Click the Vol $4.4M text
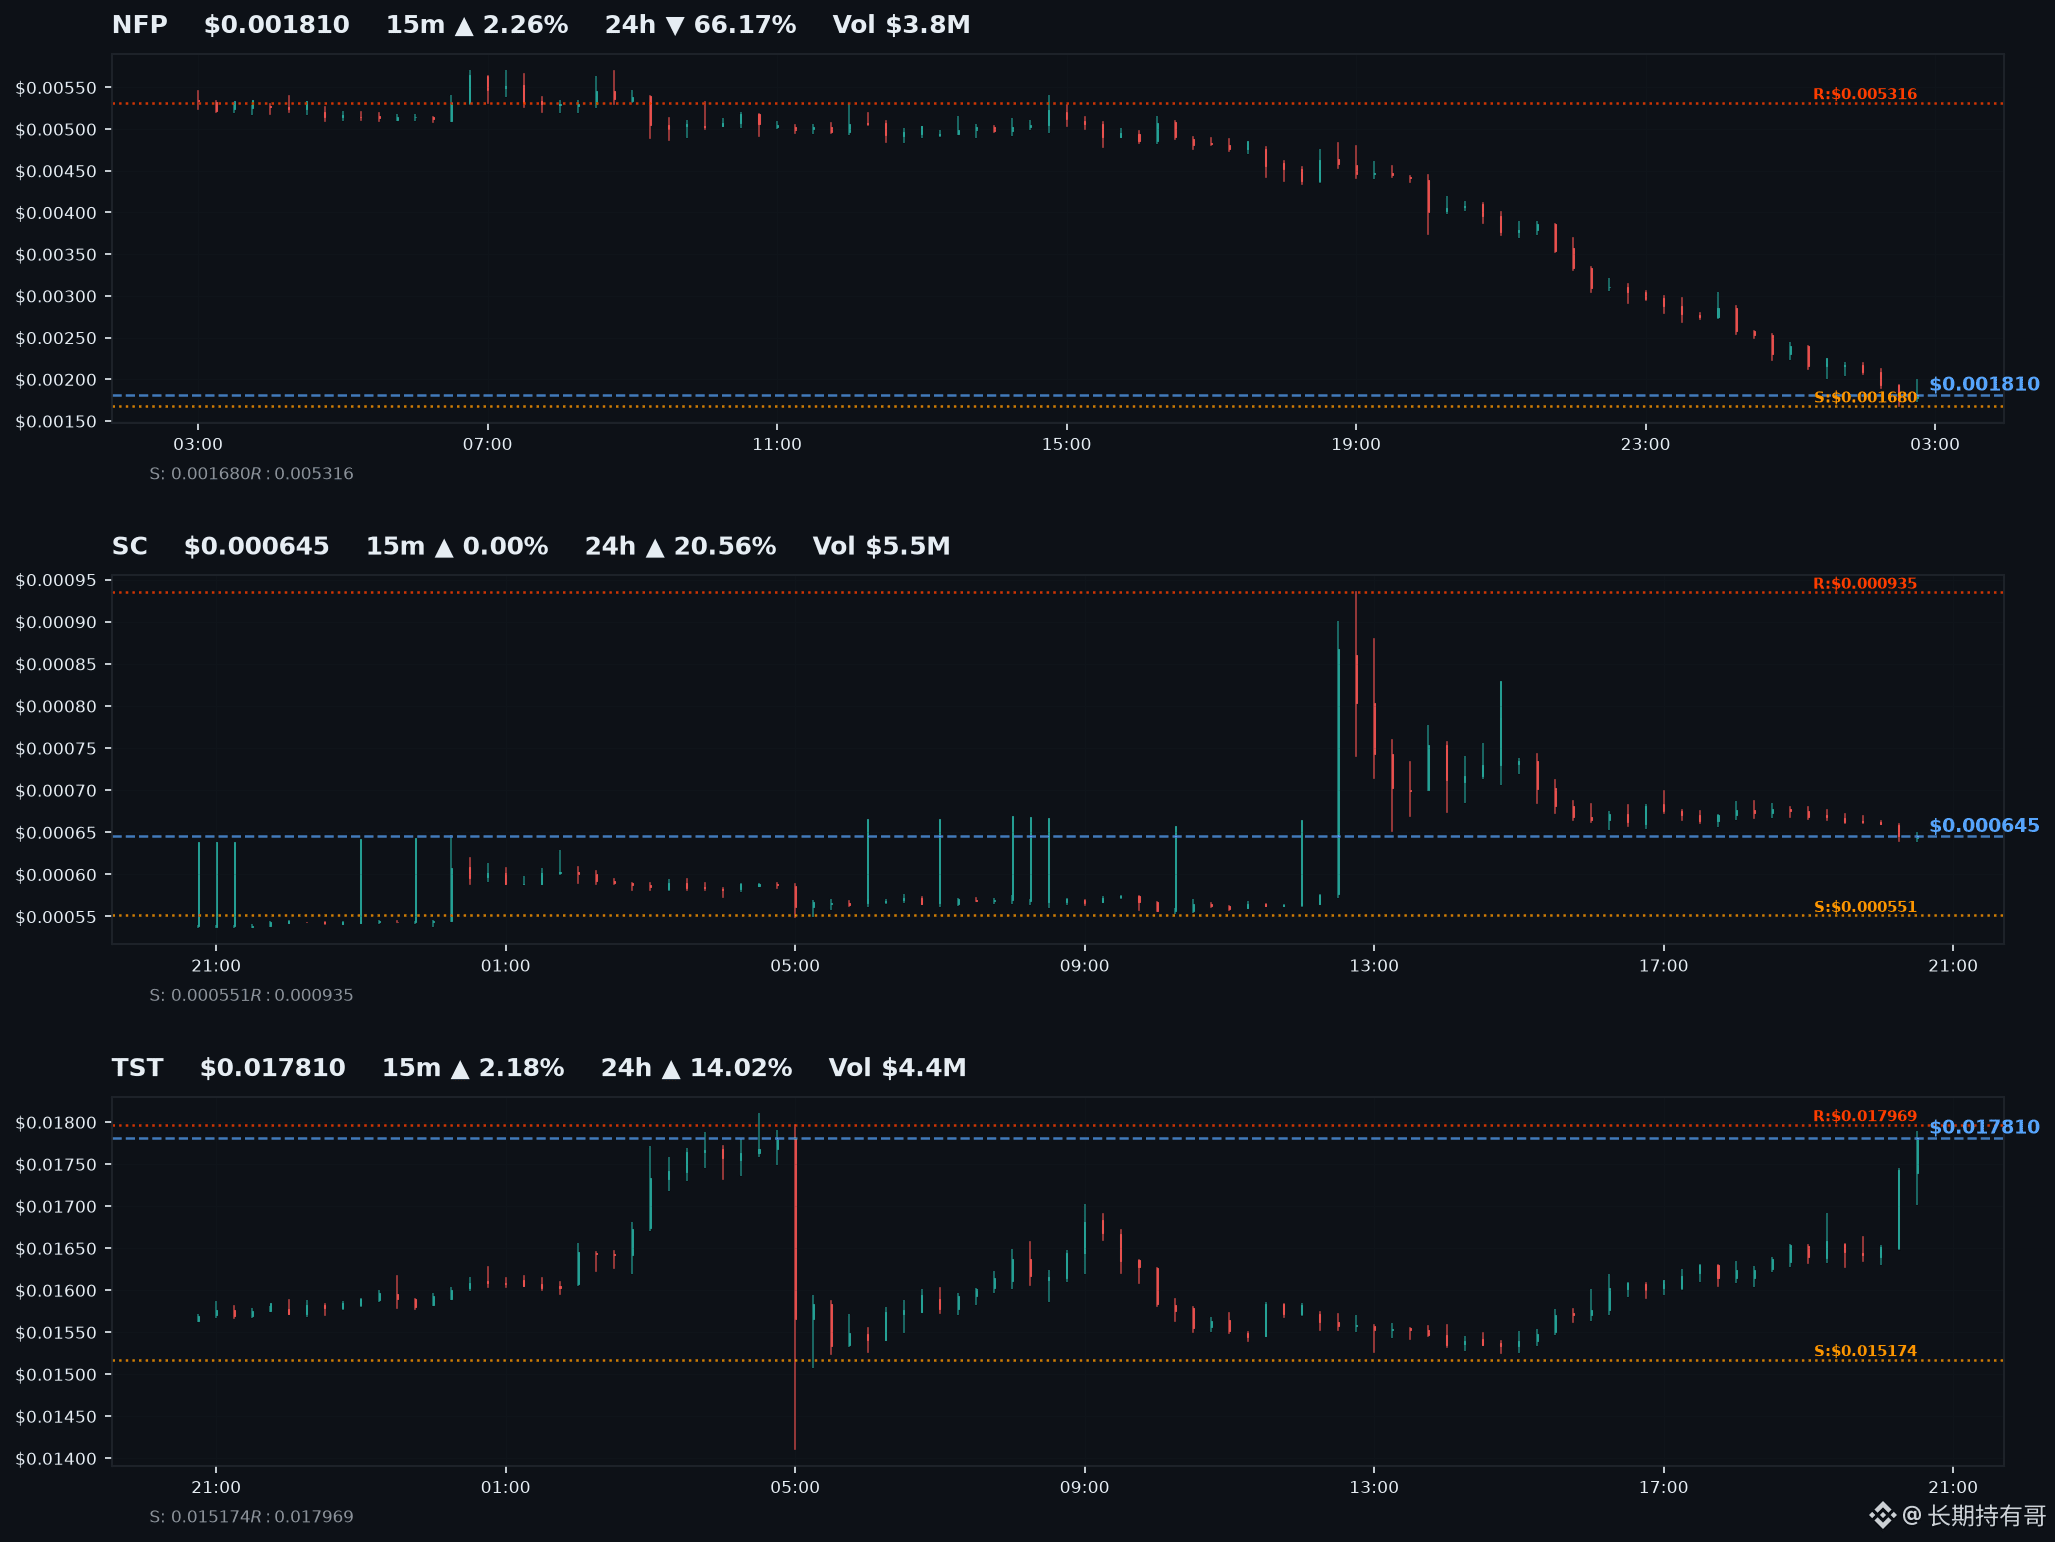2055x1542 pixels. [897, 1068]
